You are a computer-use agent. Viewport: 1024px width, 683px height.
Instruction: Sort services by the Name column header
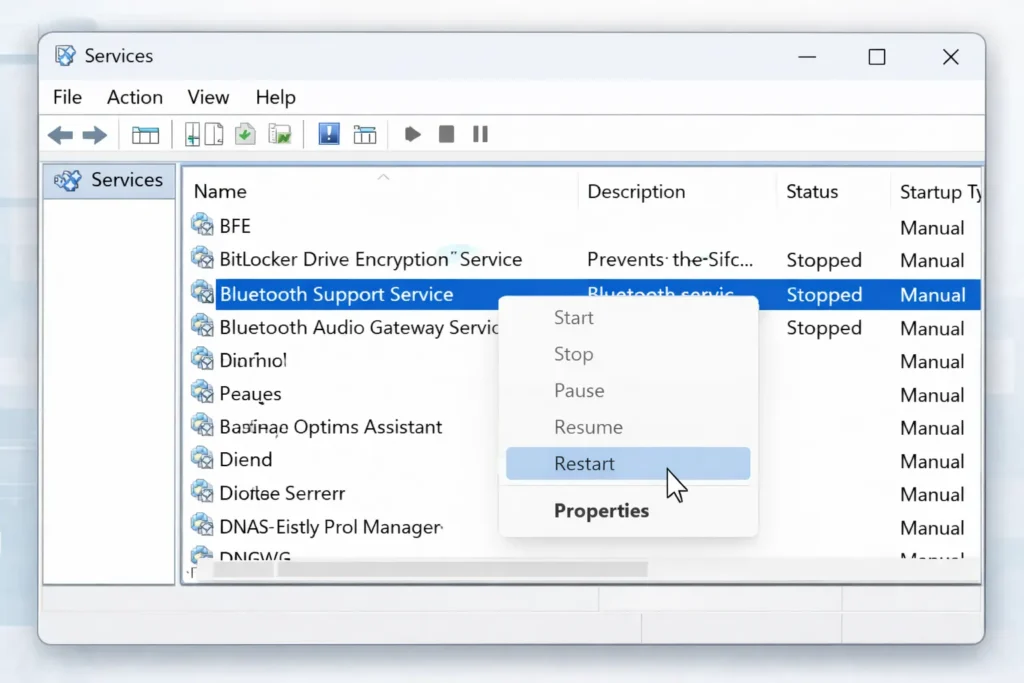[220, 191]
